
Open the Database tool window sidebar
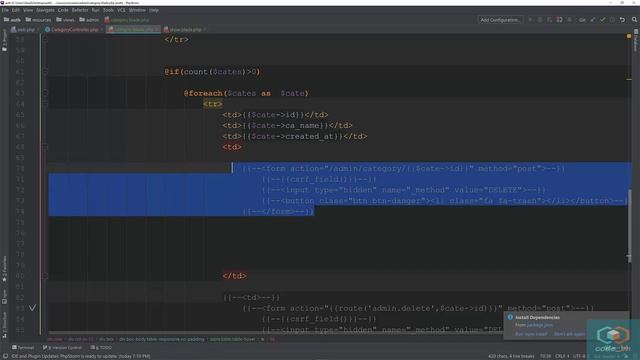click(x=636, y=40)
